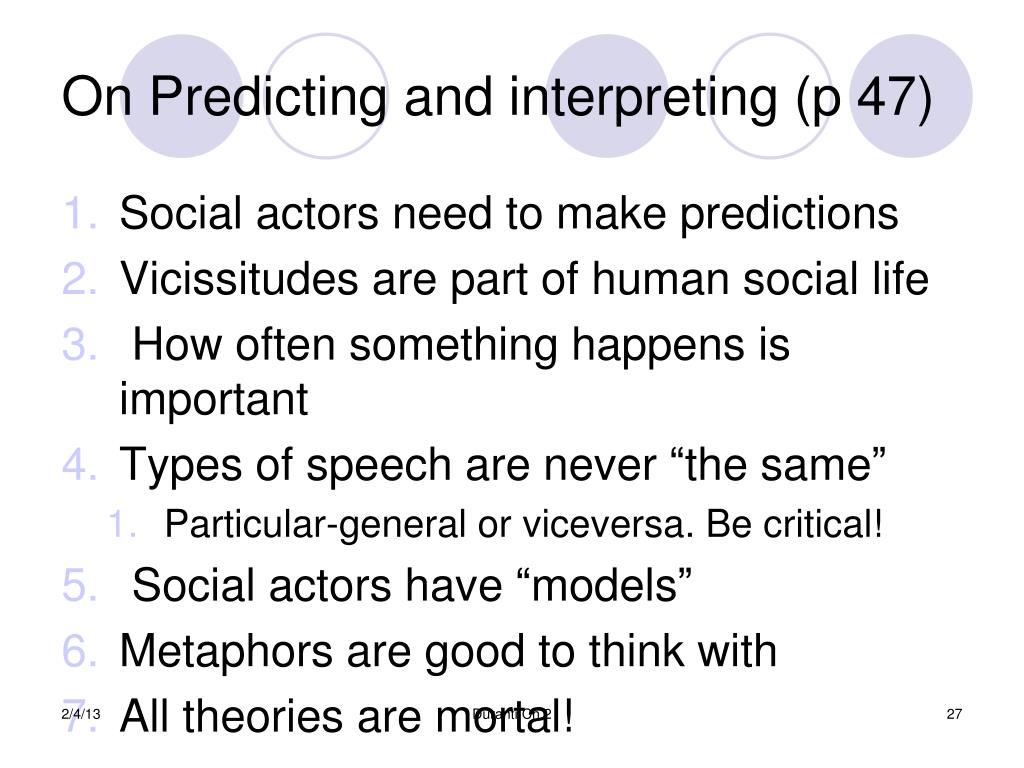This screenshot has width=1024, height=768.
Task: Click 'Social actors need to make predictions'
Action: pyautogui.click(x=509, y=214)
